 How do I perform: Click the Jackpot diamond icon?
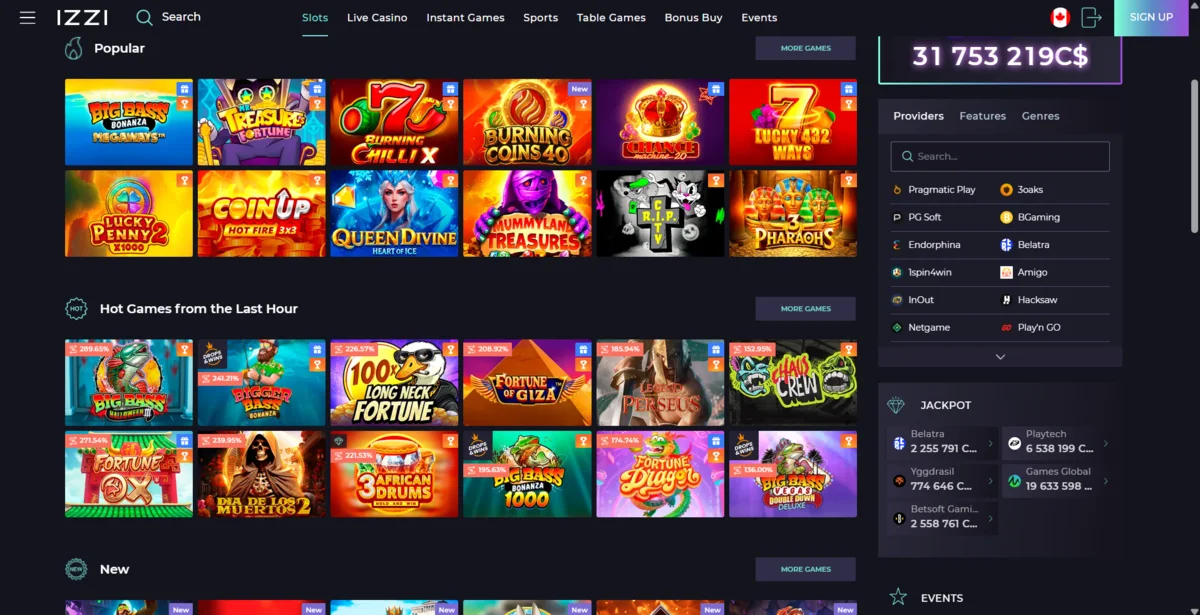coord(896,405)
